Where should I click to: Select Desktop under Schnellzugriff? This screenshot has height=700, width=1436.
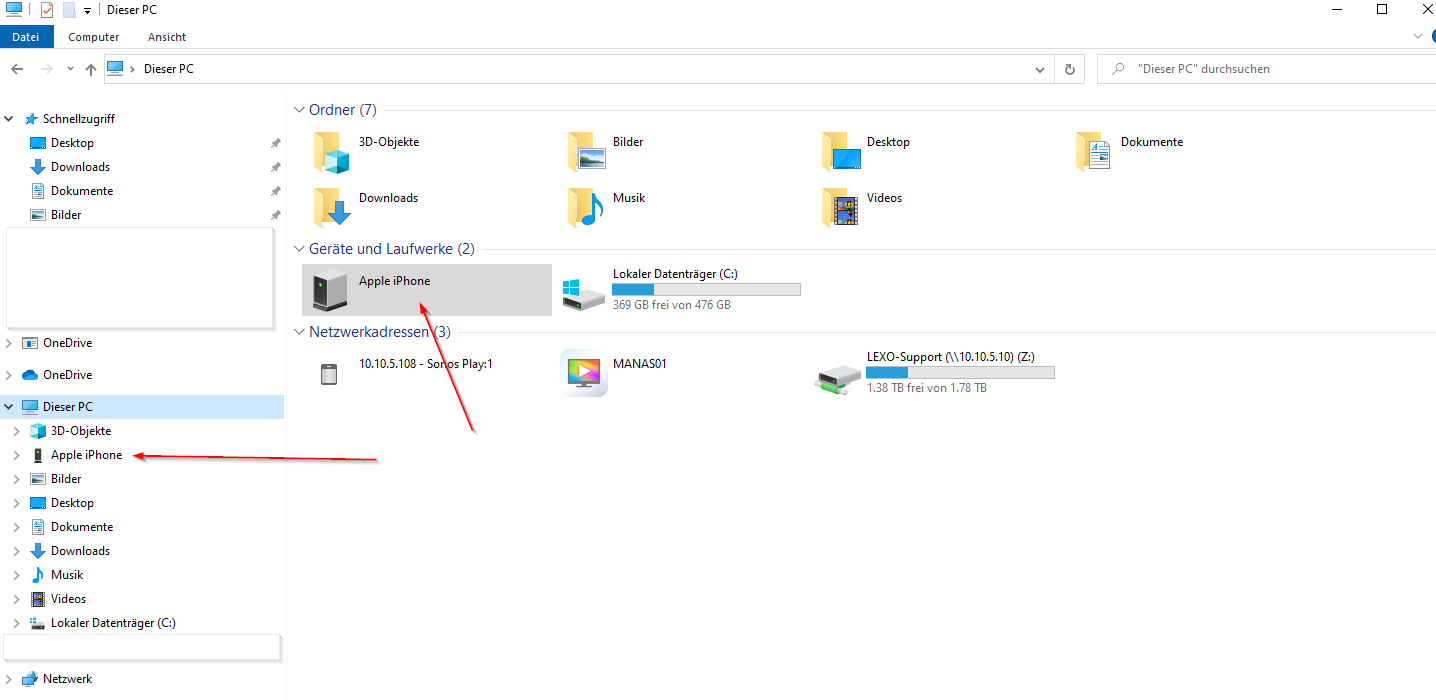[x=72, y=143]
